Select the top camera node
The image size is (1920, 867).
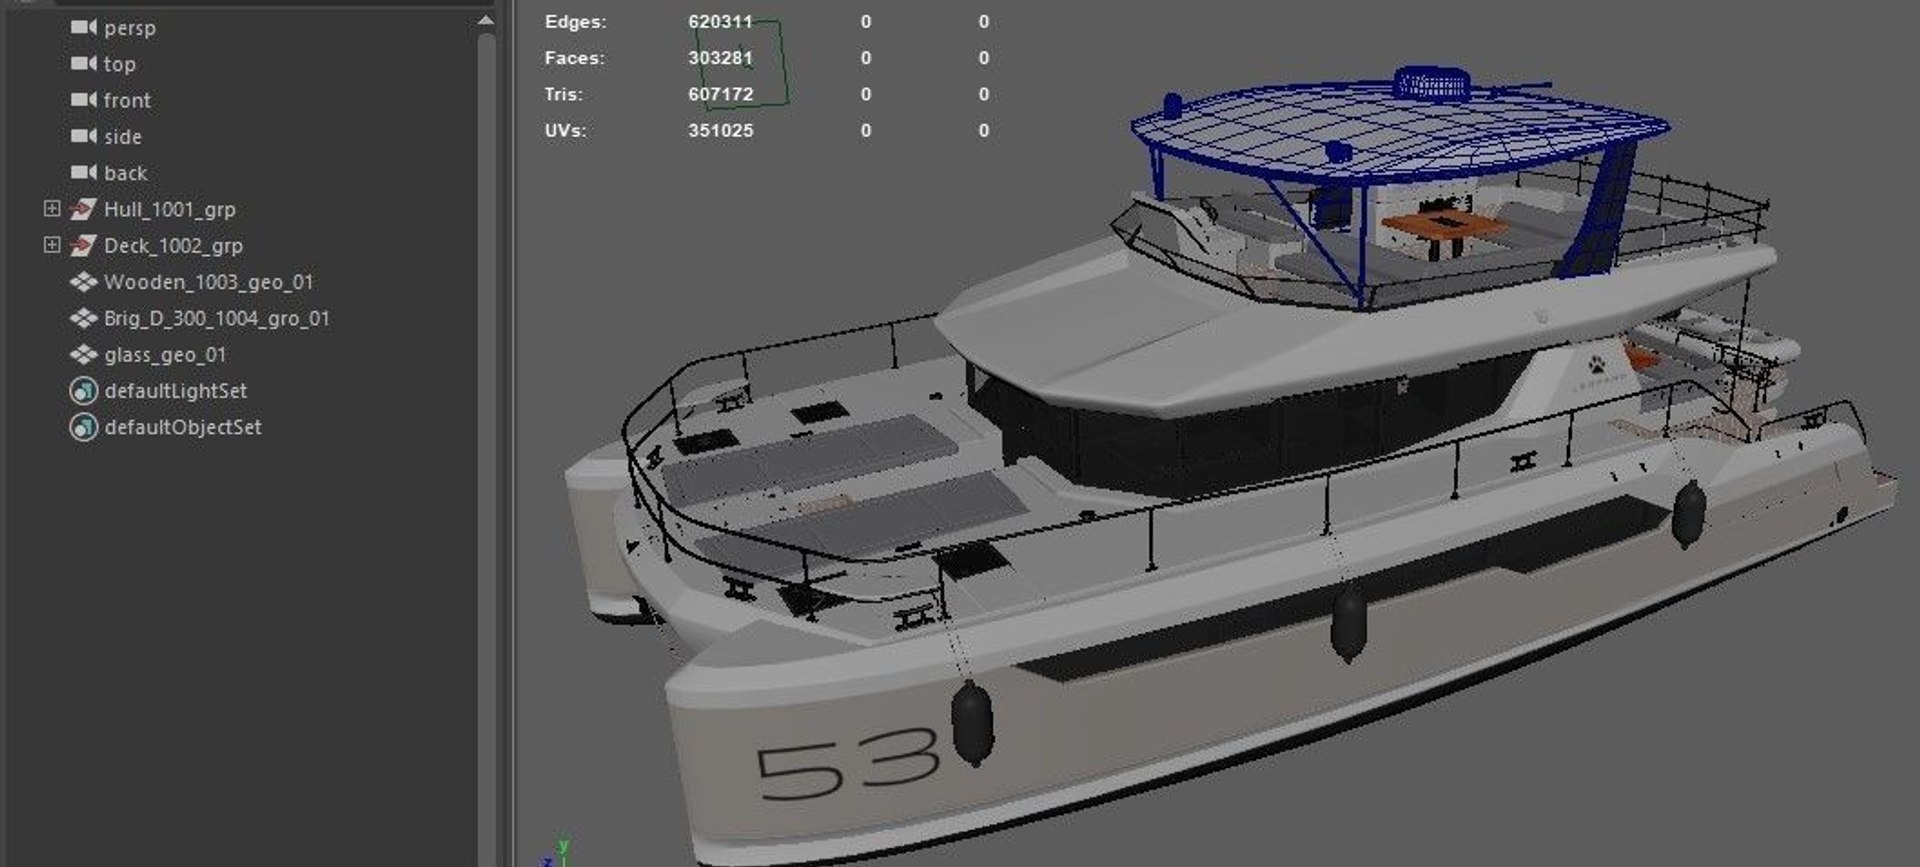[x=120, y=64]
